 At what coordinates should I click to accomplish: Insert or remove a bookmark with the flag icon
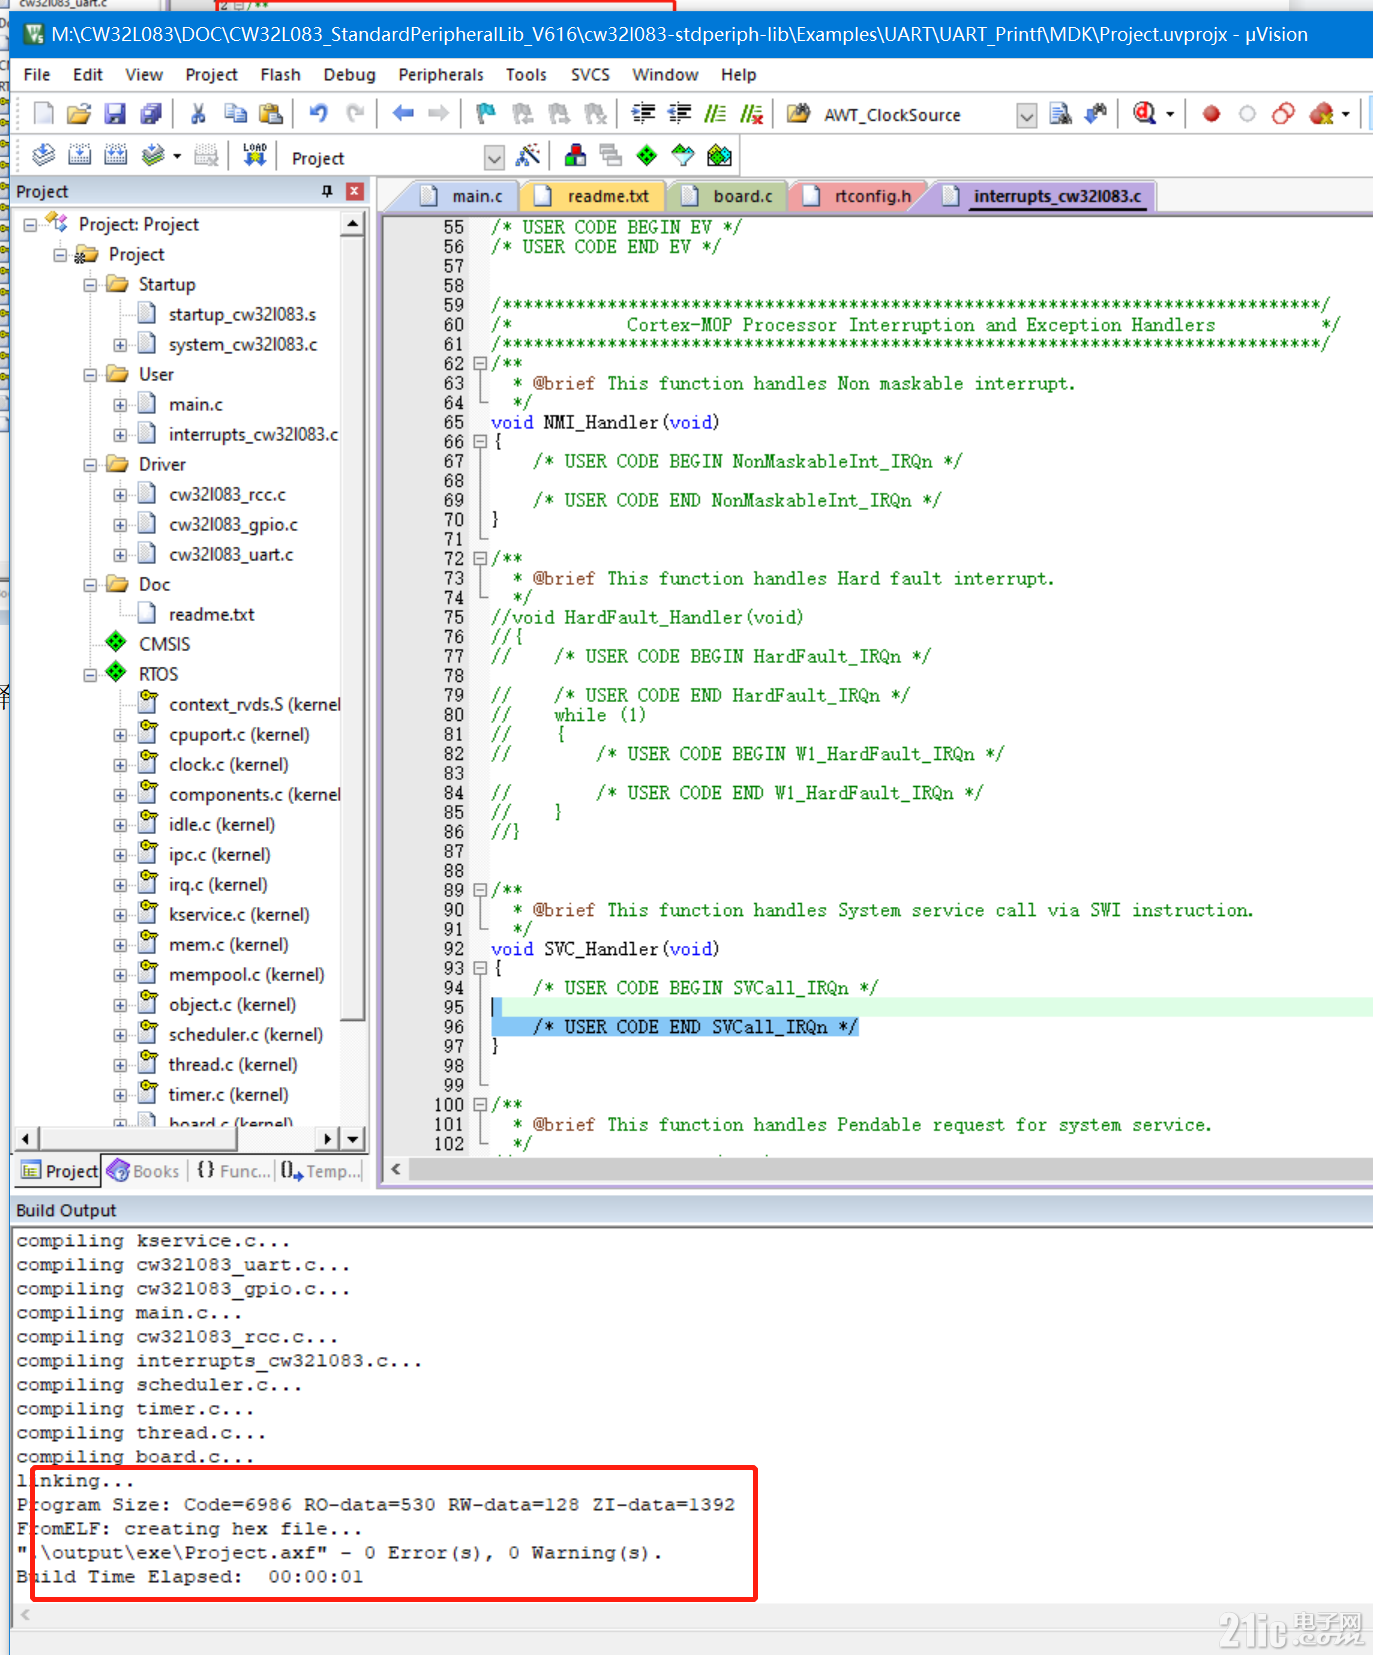pyautogui.click(x=486, y=114)
